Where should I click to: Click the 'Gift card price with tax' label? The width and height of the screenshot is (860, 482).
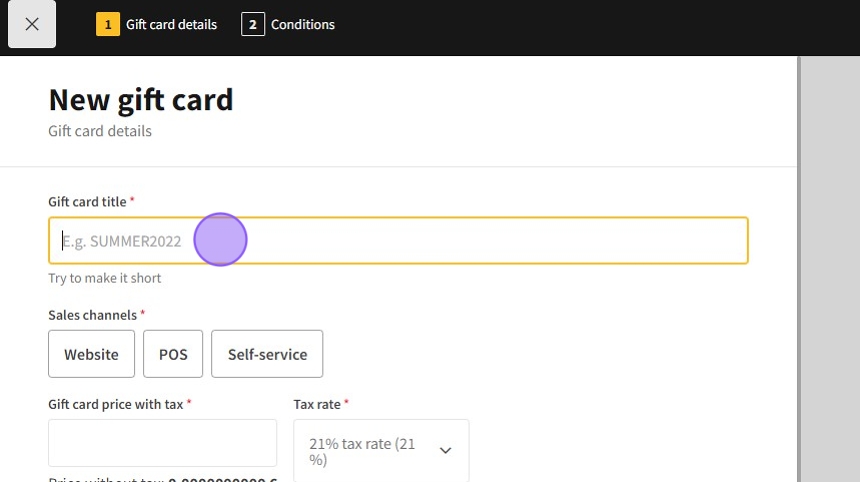tap(115, 404)
